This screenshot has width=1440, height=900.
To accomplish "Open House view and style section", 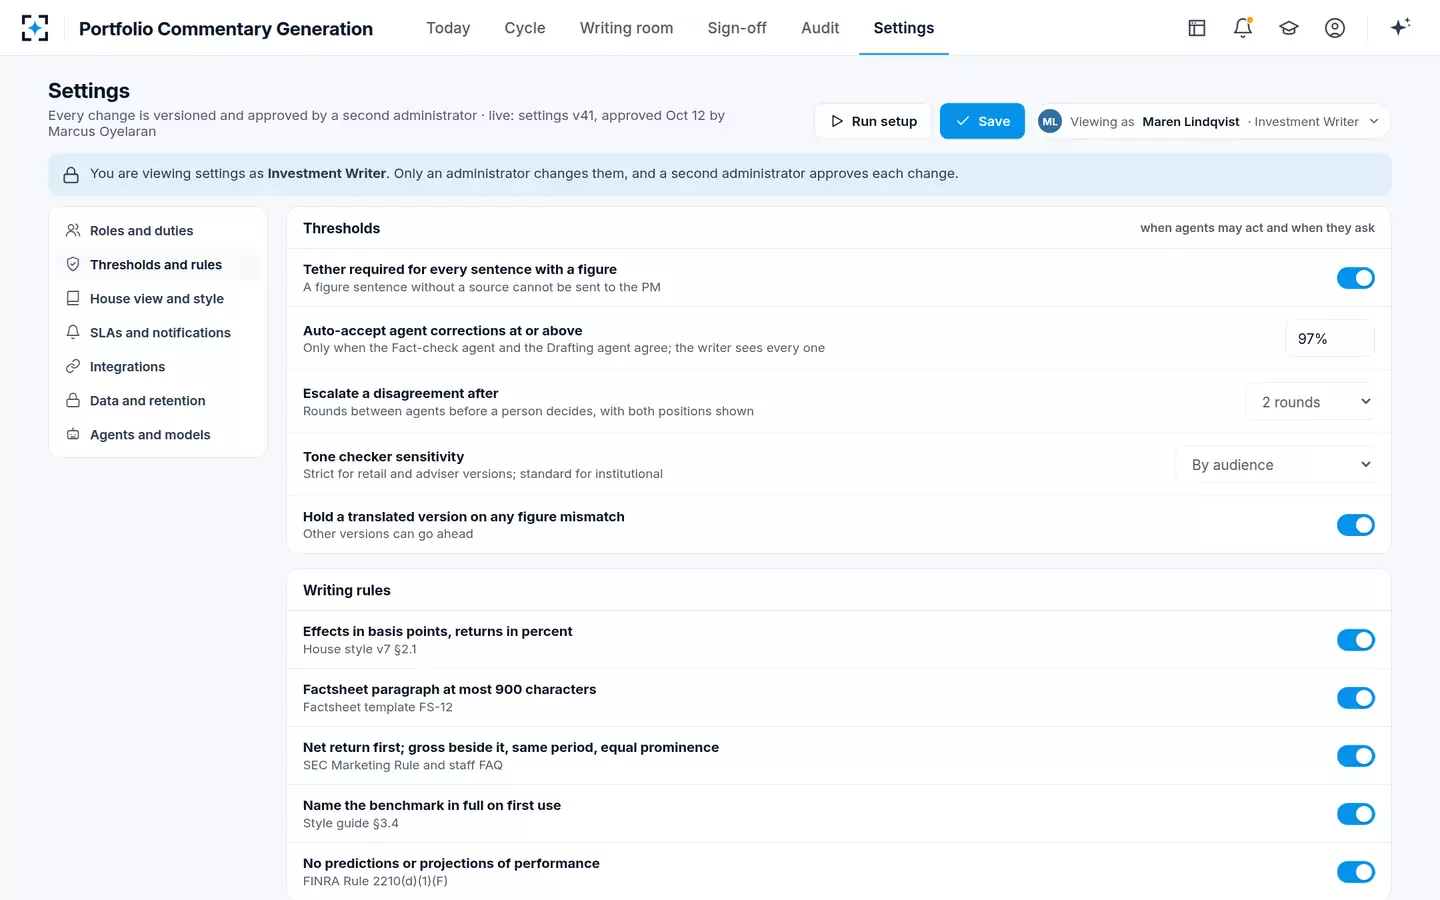I will [x=158, y=299].
